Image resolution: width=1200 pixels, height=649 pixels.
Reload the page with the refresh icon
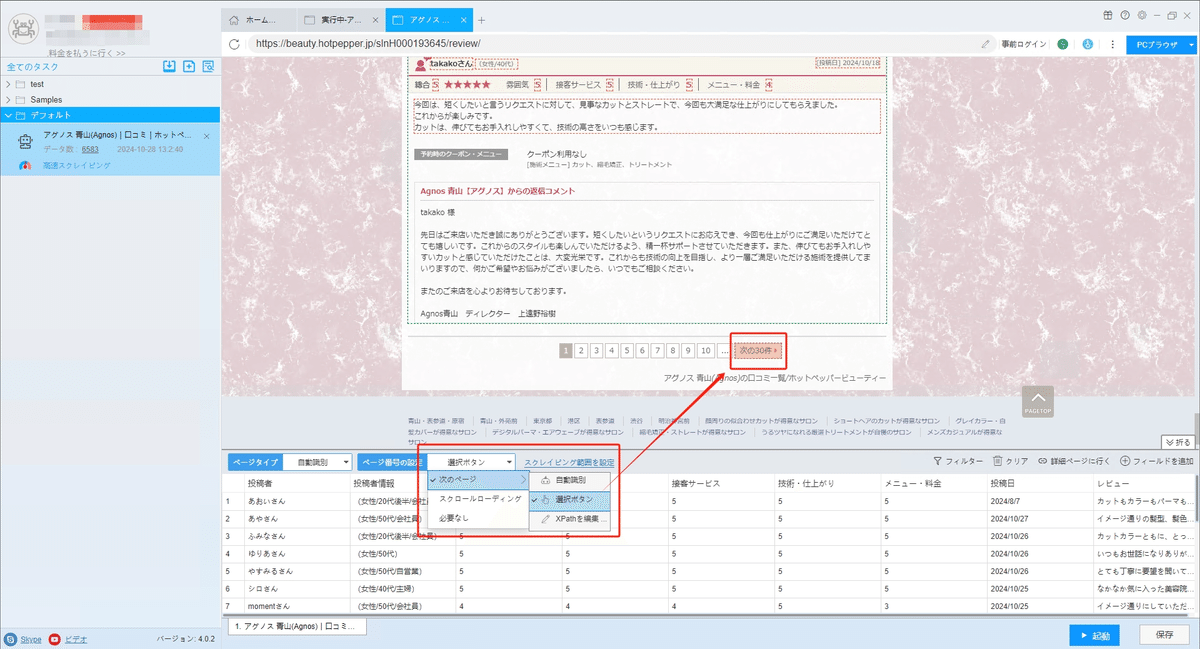[234, 44]
